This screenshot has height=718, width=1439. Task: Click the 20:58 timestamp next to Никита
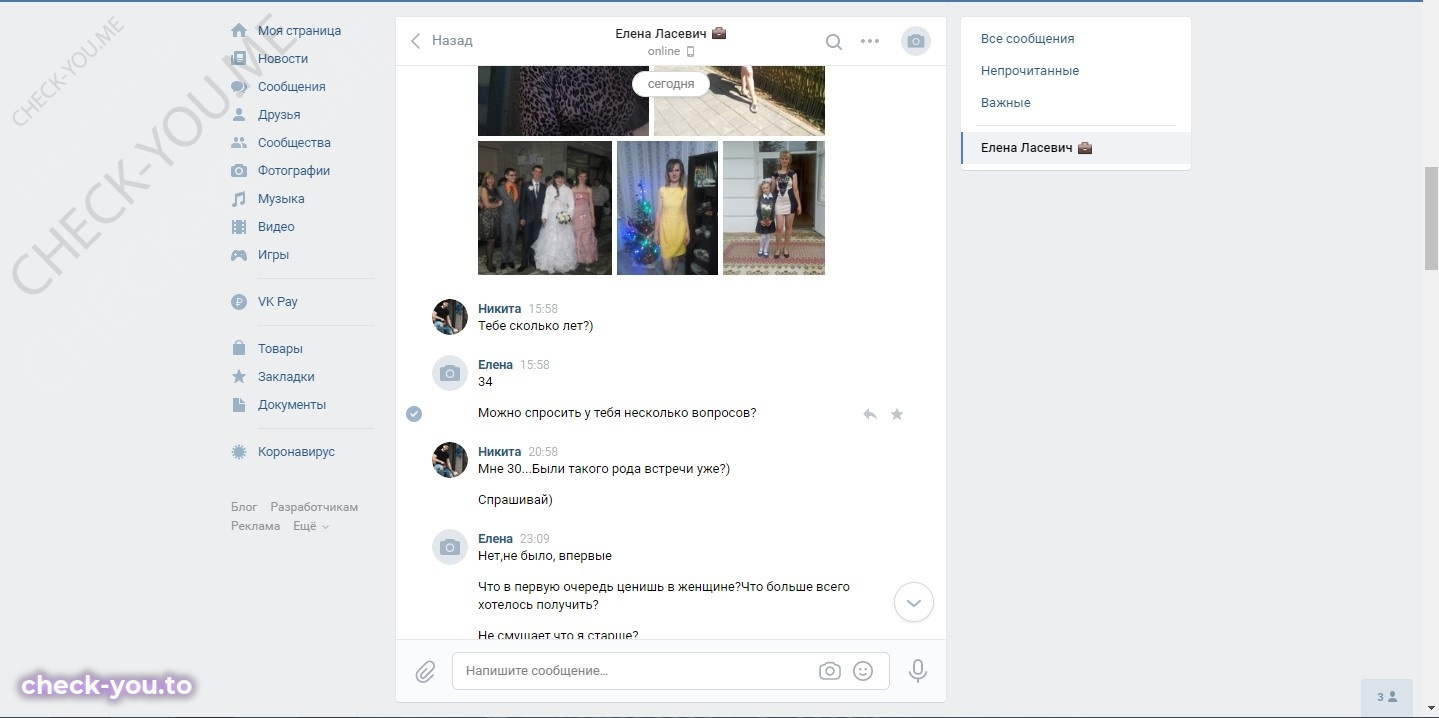(x=543, y=452)
